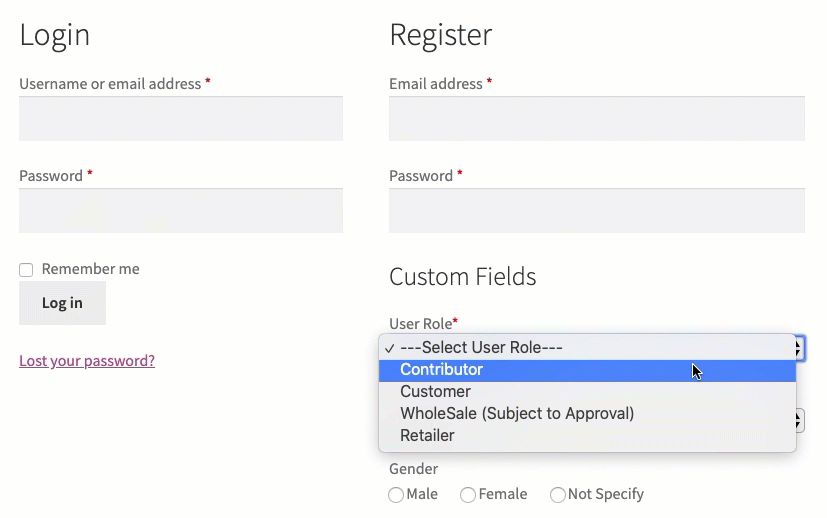
Task: Click the User Role dropdown arrows
Action: [800, 349]
